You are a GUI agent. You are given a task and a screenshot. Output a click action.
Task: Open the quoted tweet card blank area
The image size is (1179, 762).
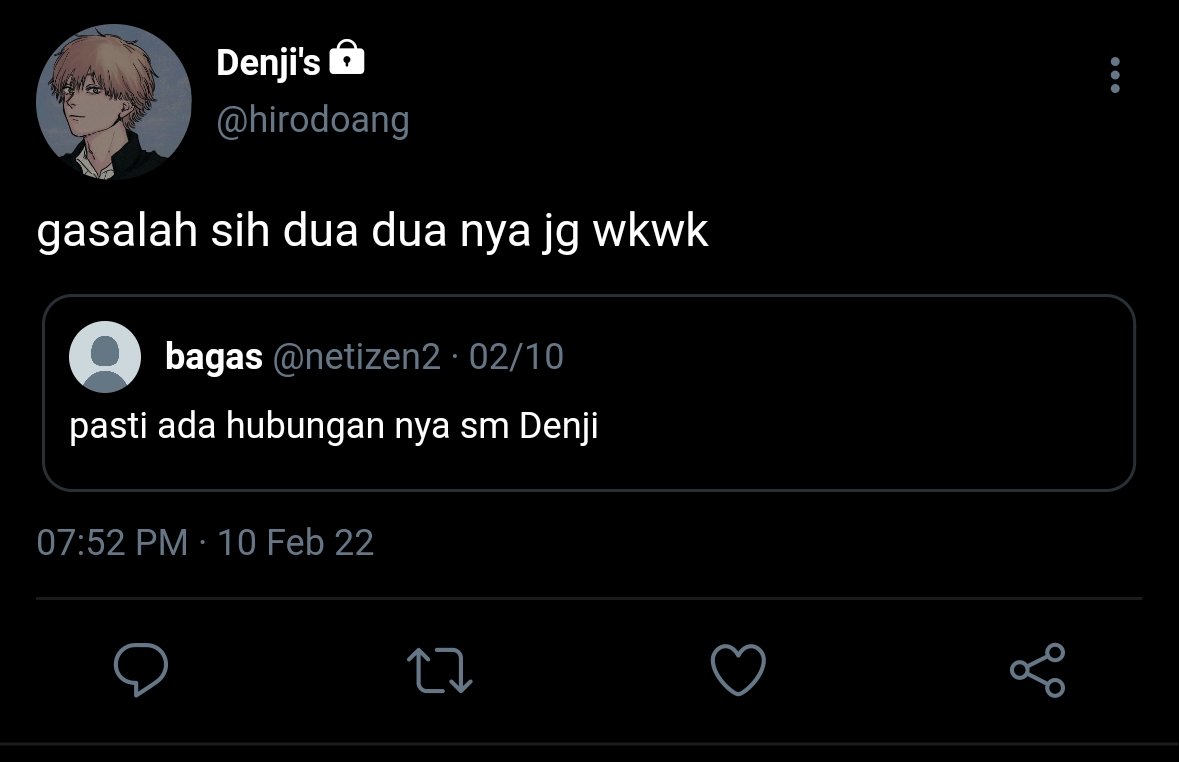coord(865,421)
